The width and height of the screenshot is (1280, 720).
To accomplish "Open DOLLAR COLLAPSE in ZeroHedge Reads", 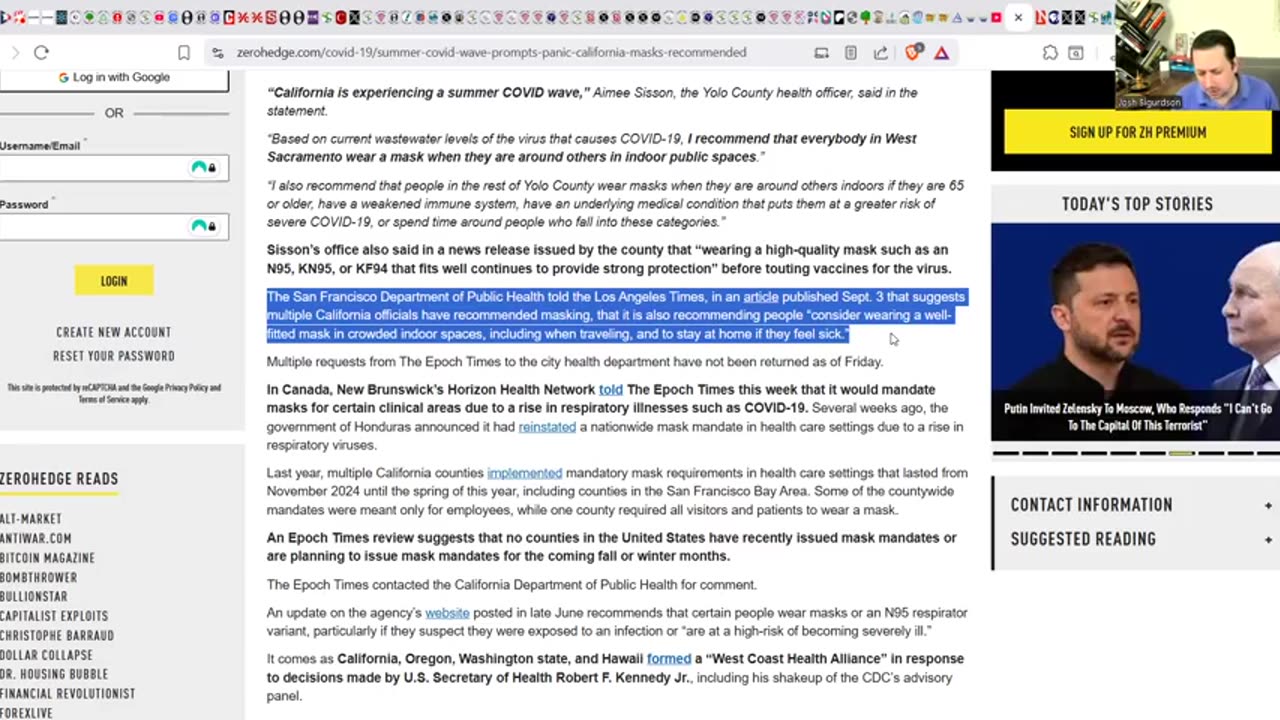I will 46,655.
